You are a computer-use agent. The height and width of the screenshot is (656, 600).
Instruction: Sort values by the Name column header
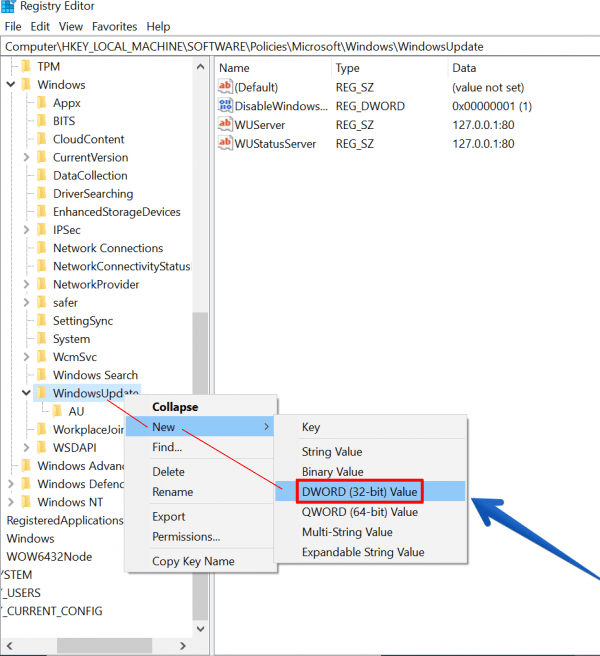[x=274, y=68]
